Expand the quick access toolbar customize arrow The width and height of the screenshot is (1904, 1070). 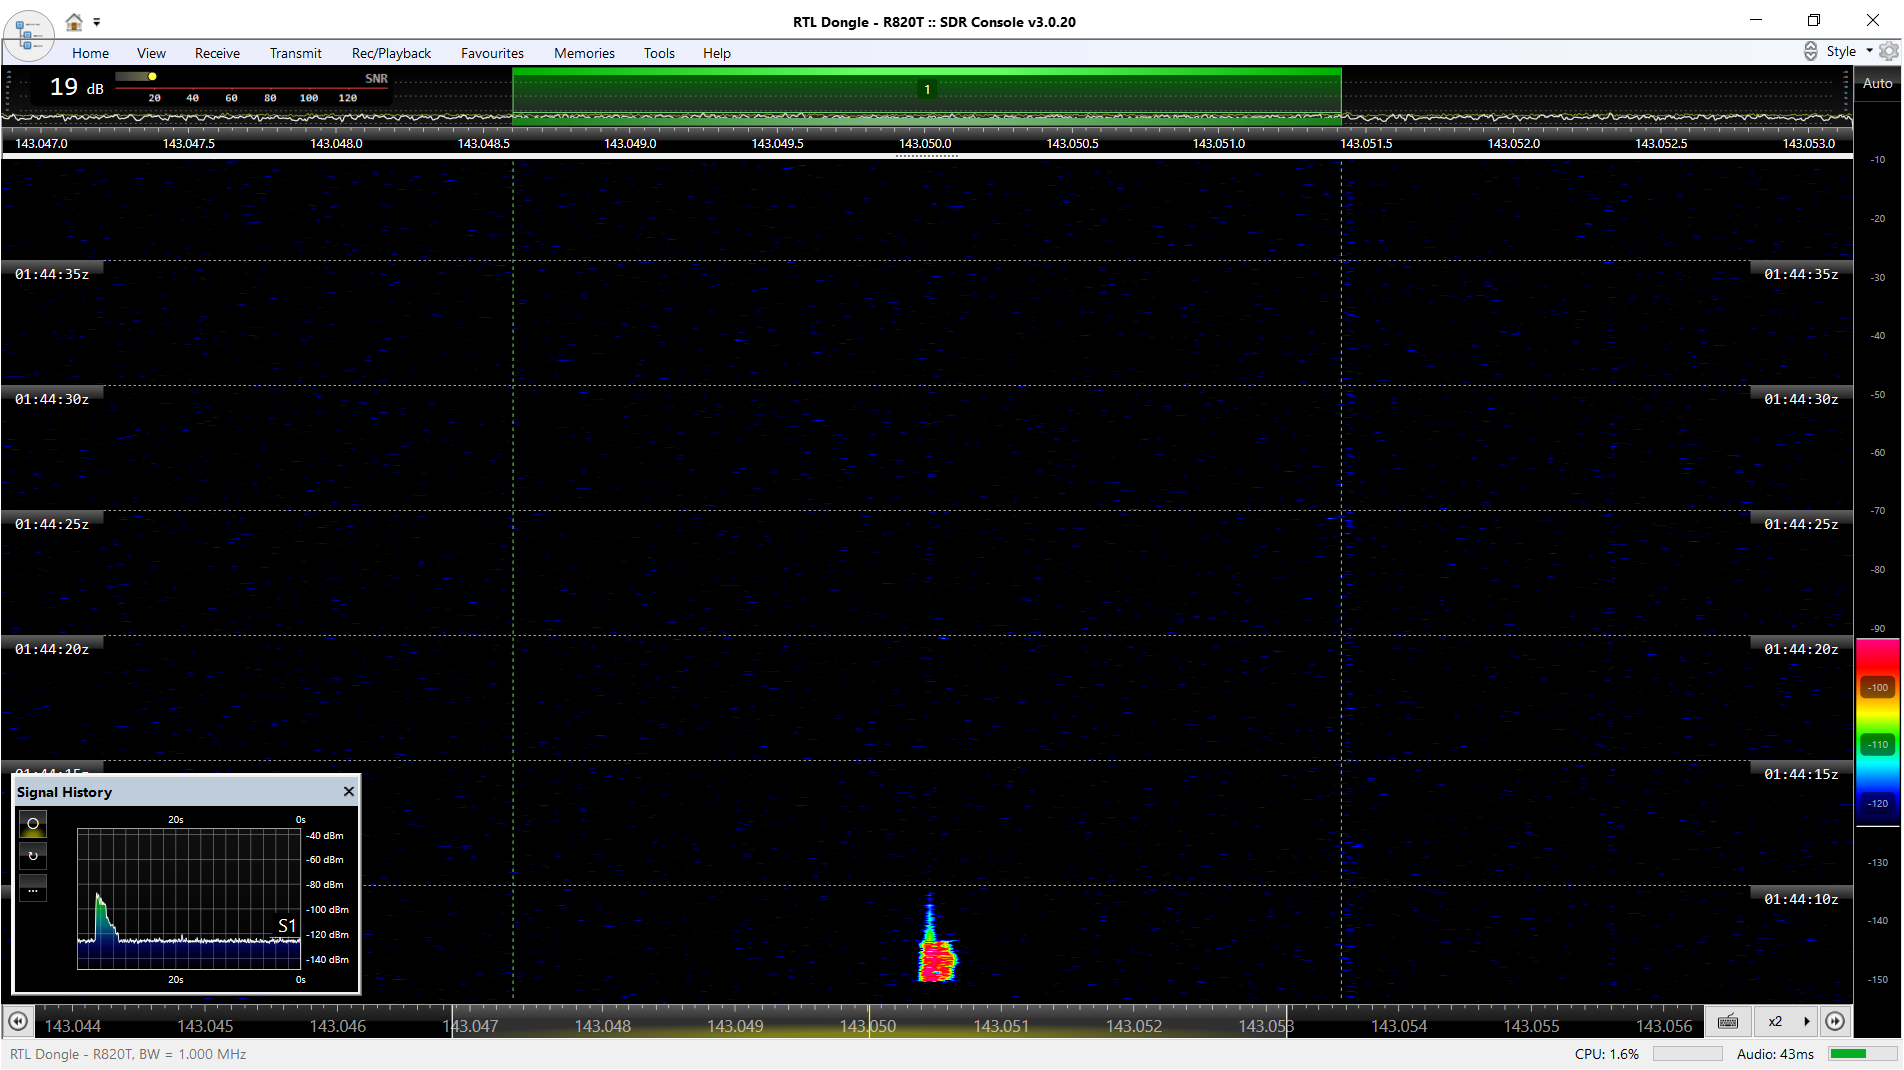pos(97,22)
